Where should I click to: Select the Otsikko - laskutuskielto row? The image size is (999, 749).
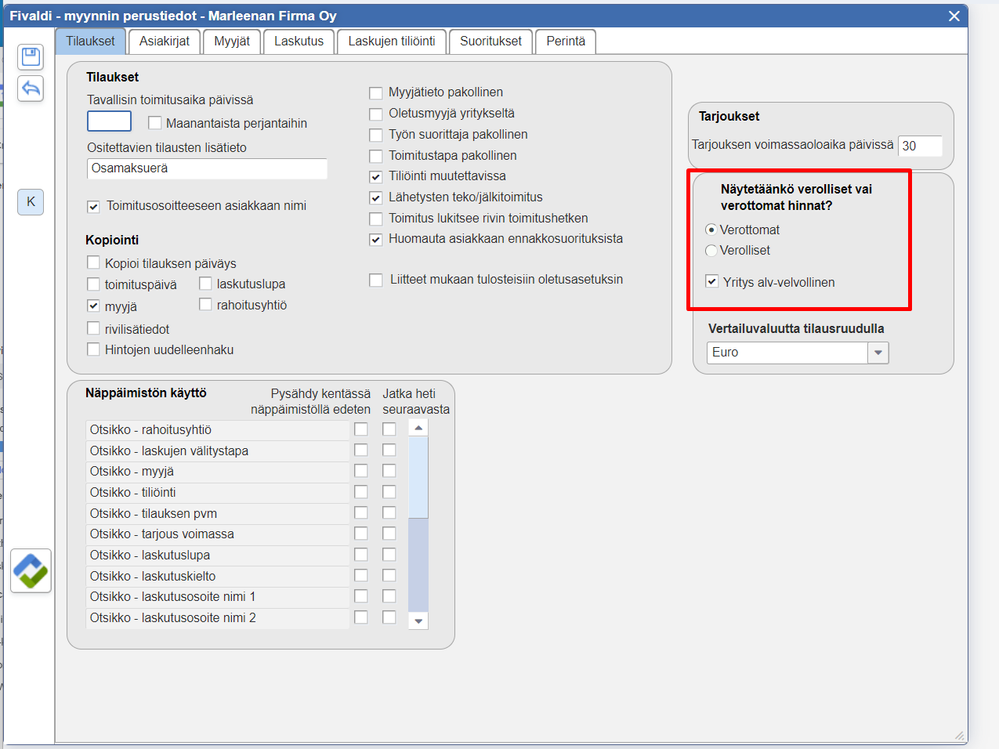[x=217, y=576]
